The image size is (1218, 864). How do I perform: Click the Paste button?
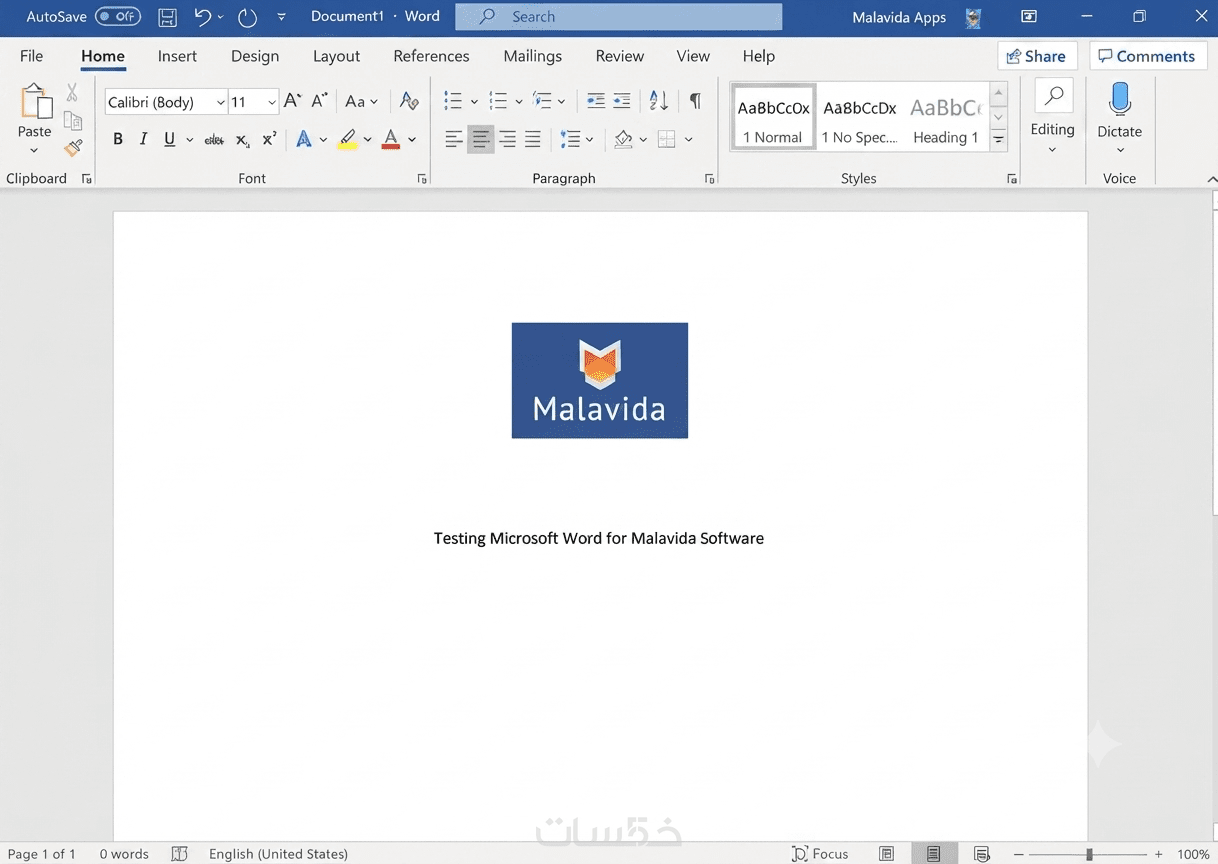point(35,111)
